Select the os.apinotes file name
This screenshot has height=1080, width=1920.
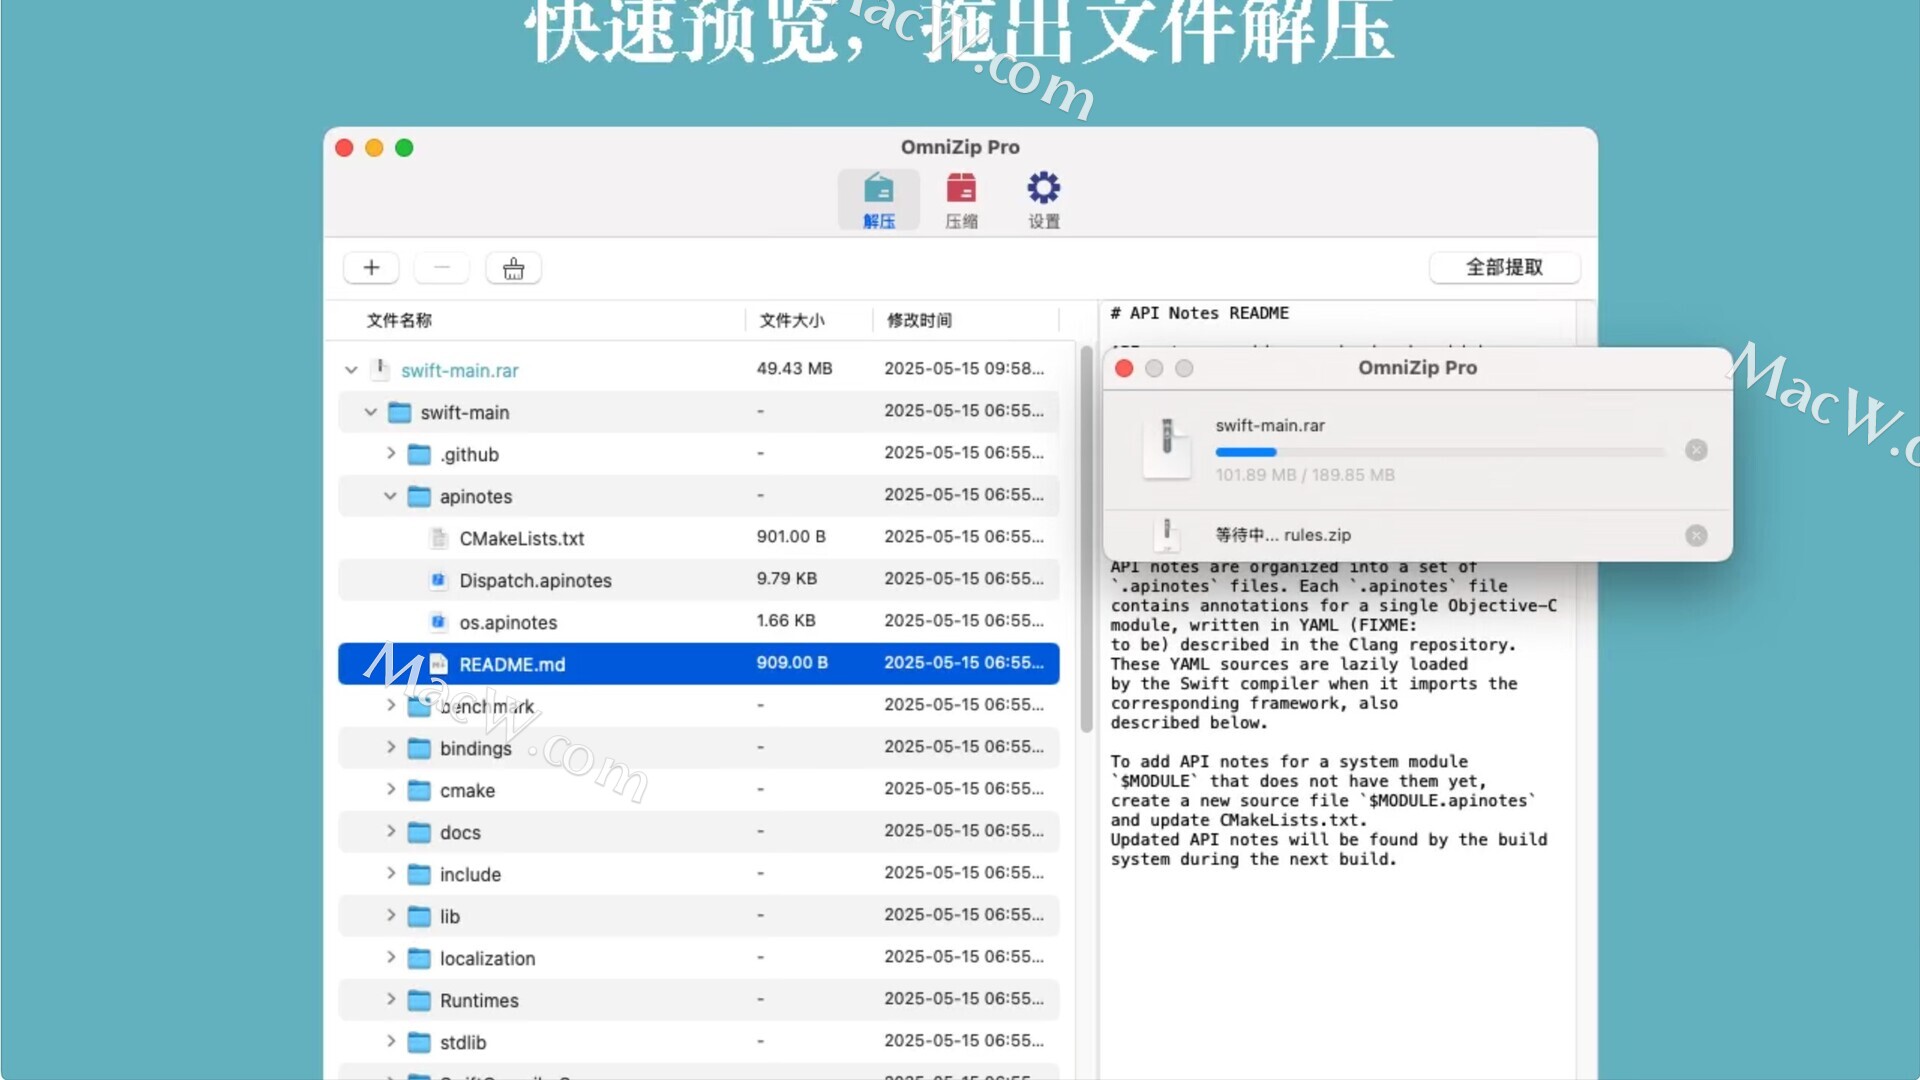508,622
